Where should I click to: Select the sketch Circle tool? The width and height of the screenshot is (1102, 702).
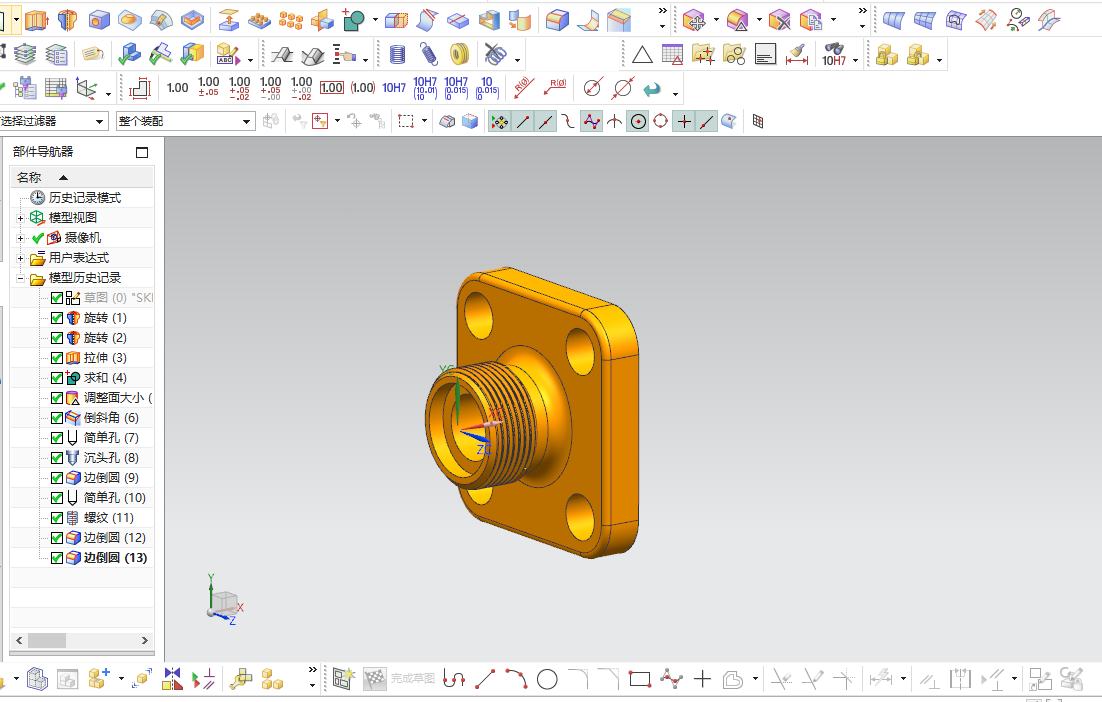click(547, 679)
